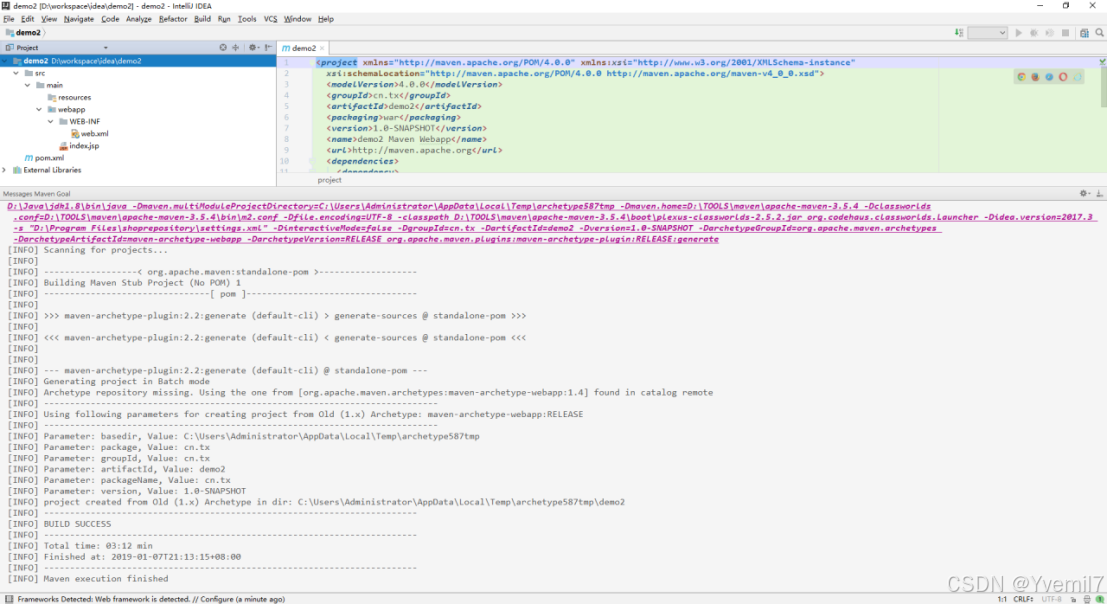Image resolution: width=1108 pixels, height=604 pixels.
Task: Expand External Libraries node
Action: click(5, 170)
